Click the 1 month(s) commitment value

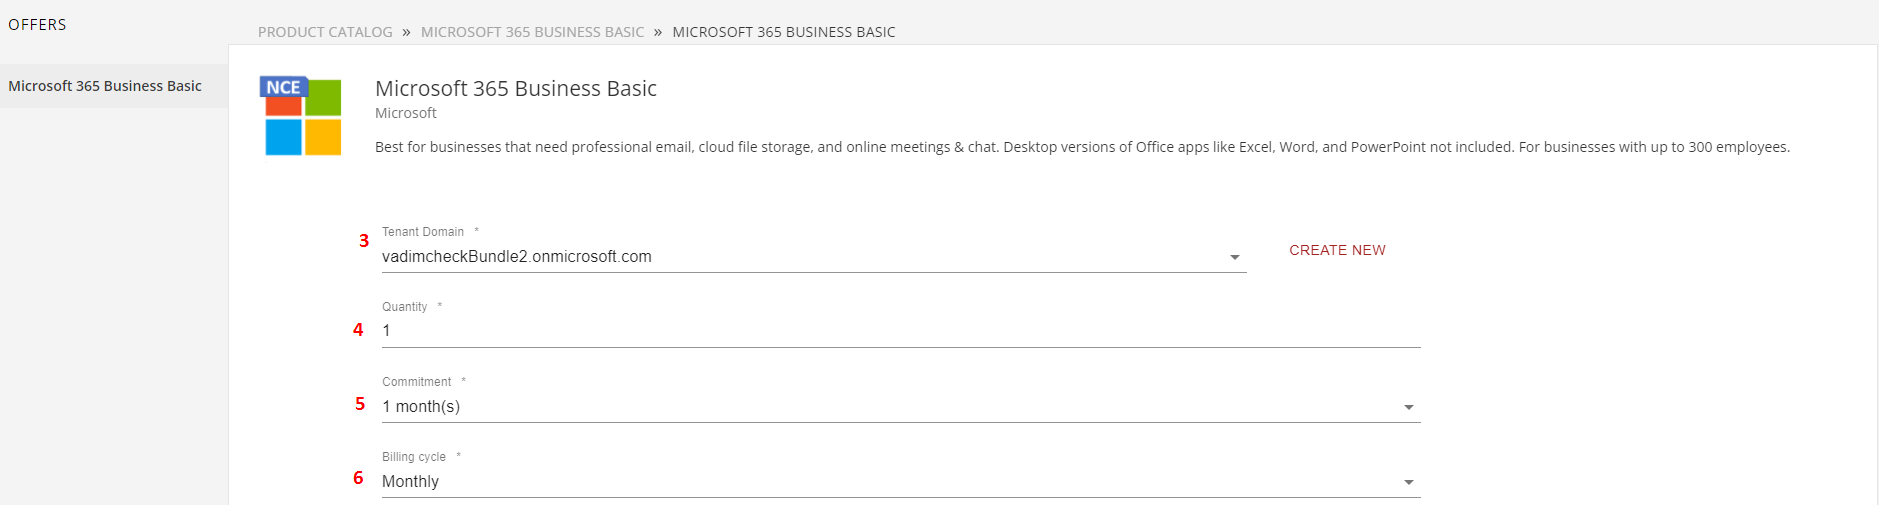point(421,407)
